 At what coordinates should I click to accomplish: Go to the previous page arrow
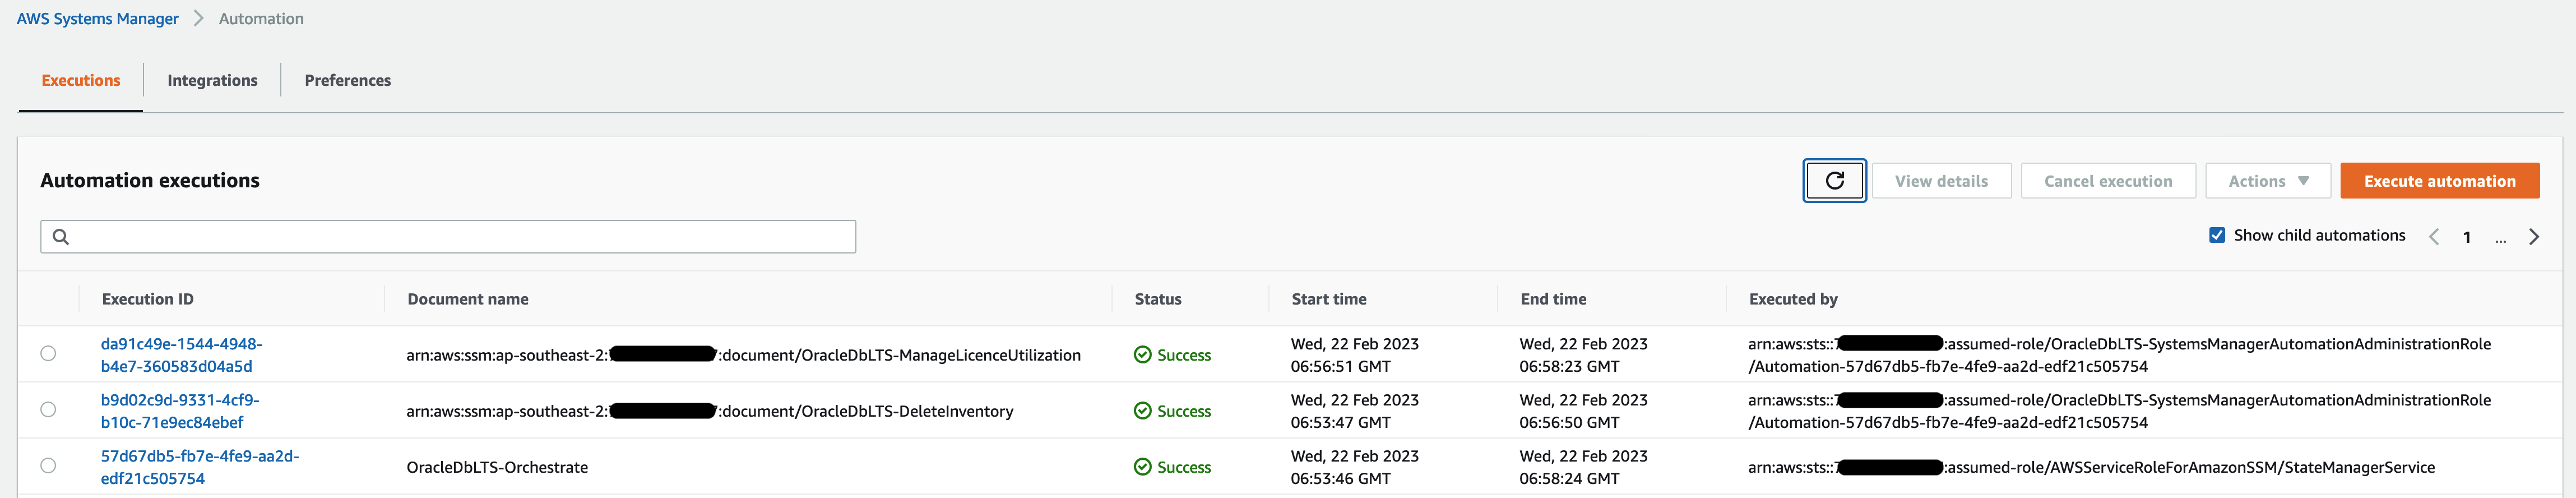click(x=2434, y=237)
